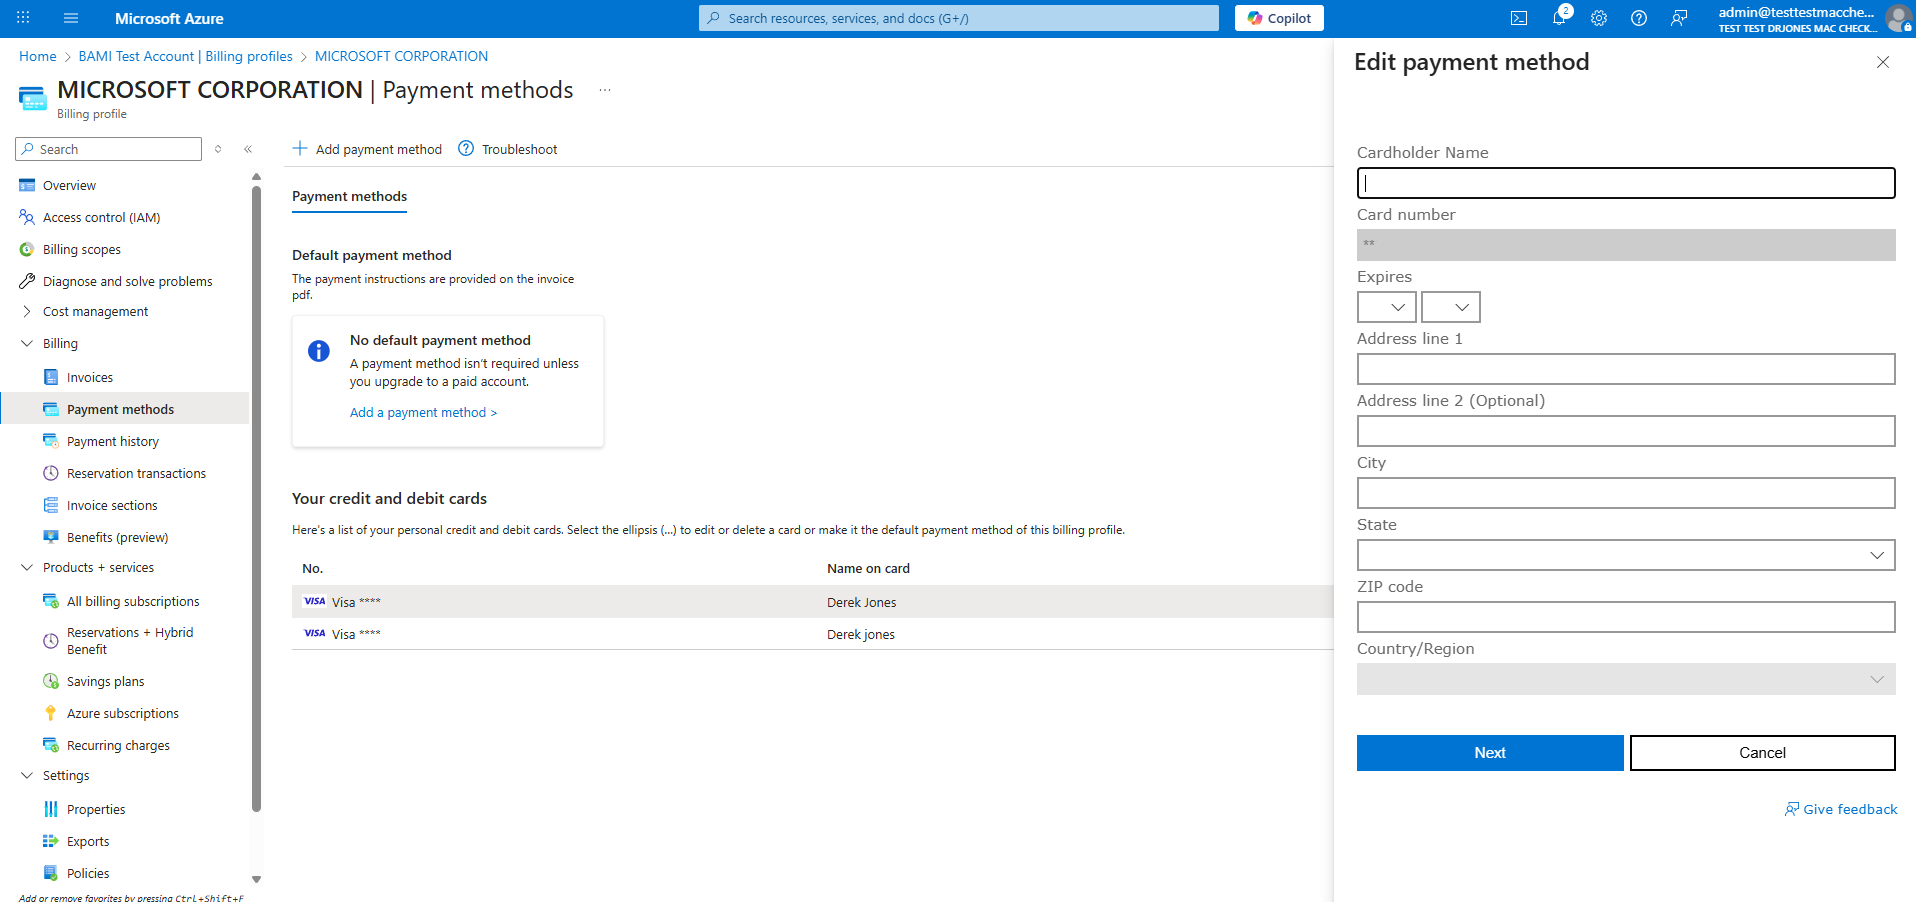Open the notifications bell icon
The width and height of the screenshot is (1916, 902).
[1559, 18]
